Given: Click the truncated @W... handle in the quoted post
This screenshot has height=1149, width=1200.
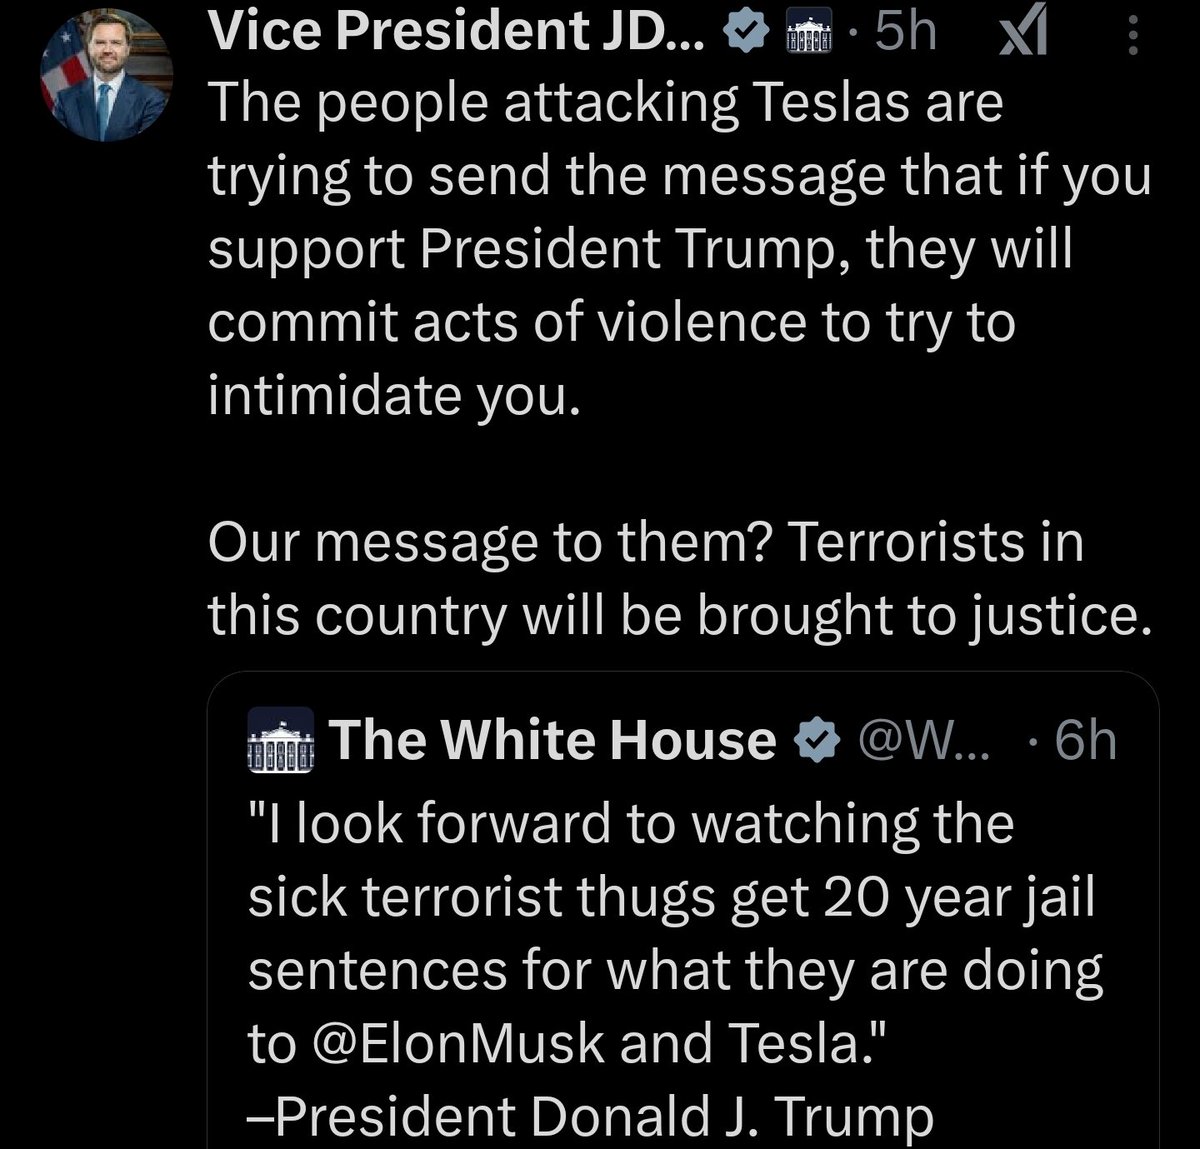Looking at the screenshot, I should click(x=920, y=741).
